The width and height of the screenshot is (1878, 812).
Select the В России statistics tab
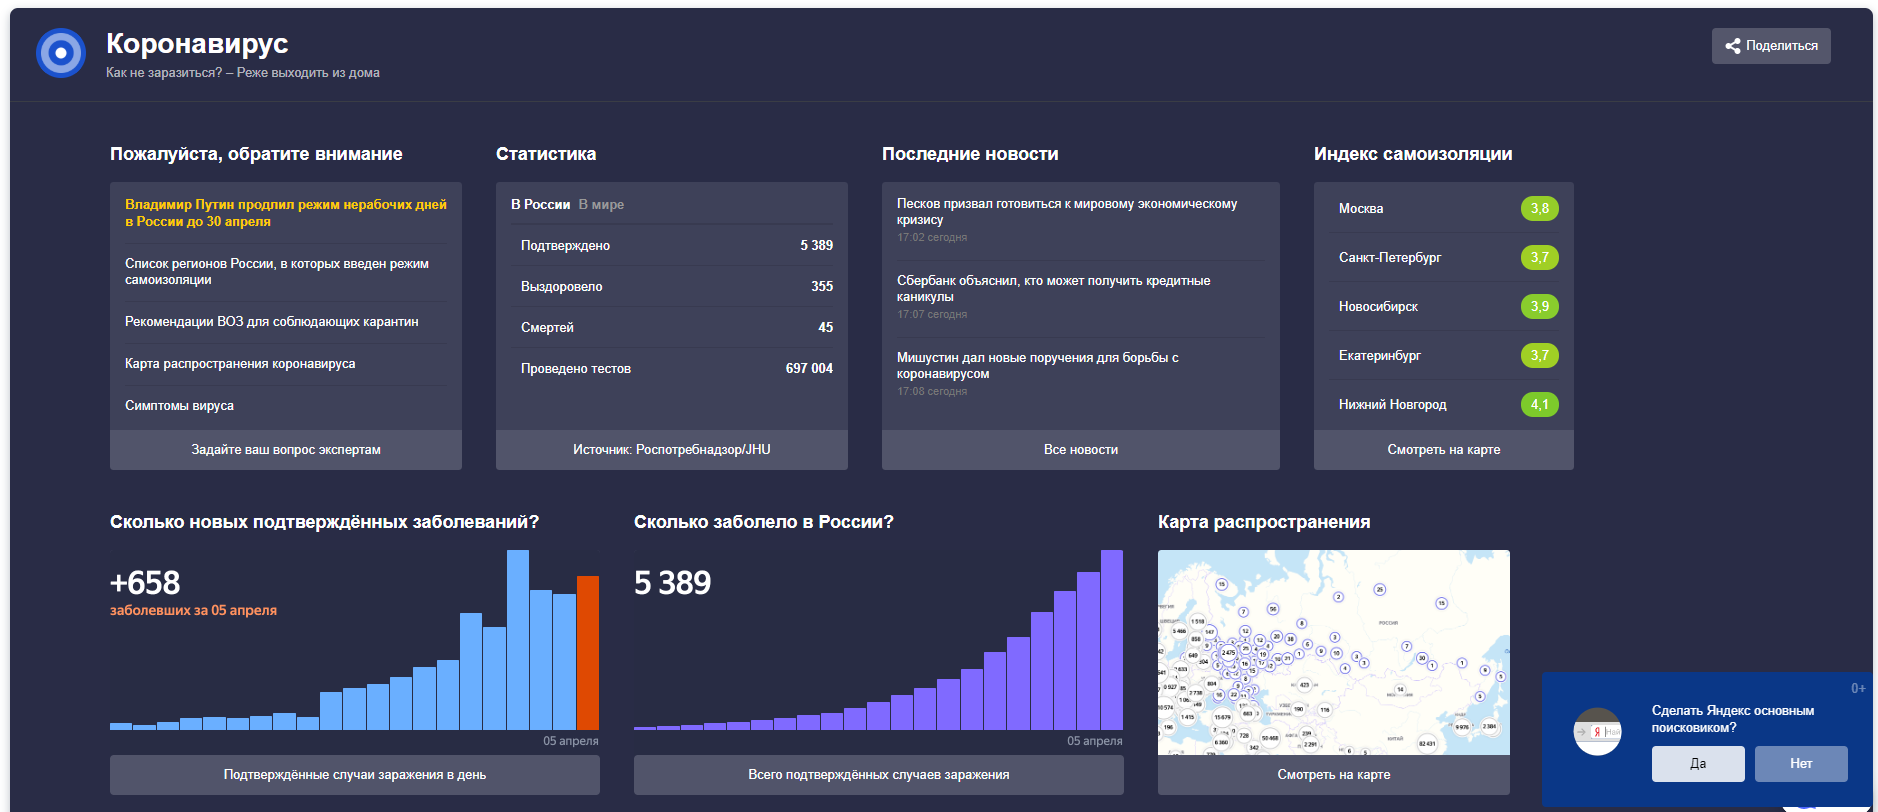[540, 204]
